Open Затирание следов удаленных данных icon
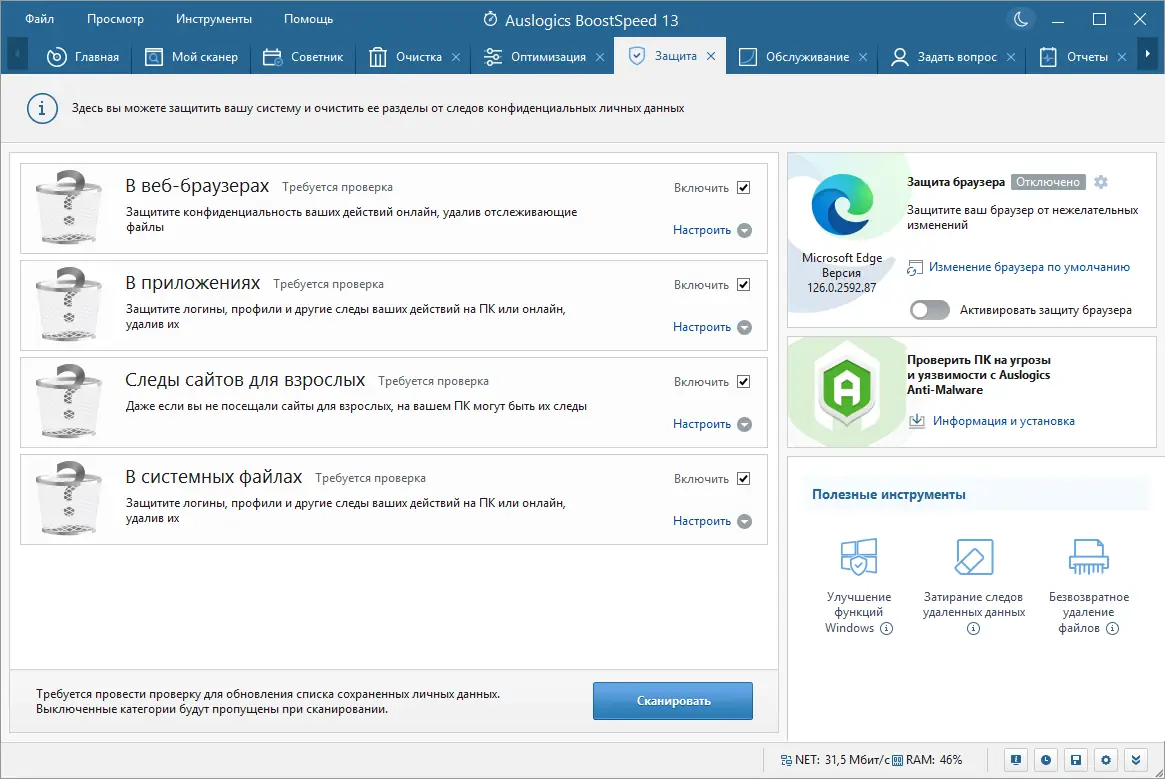Viewport: 1165px width, 779px height. pos(973,557)
